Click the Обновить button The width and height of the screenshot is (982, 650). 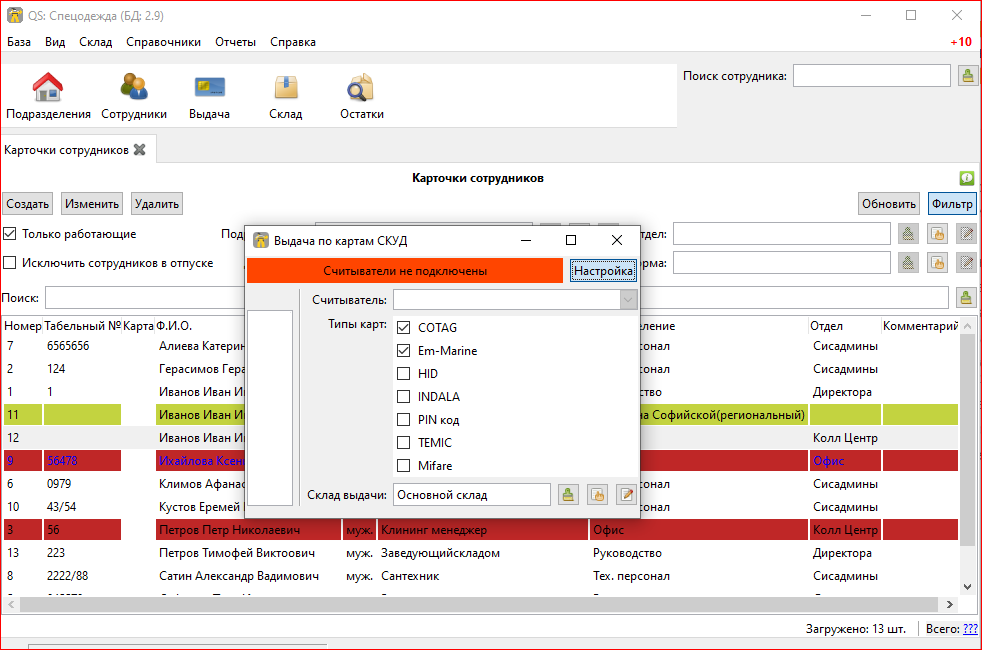(889, 204)
